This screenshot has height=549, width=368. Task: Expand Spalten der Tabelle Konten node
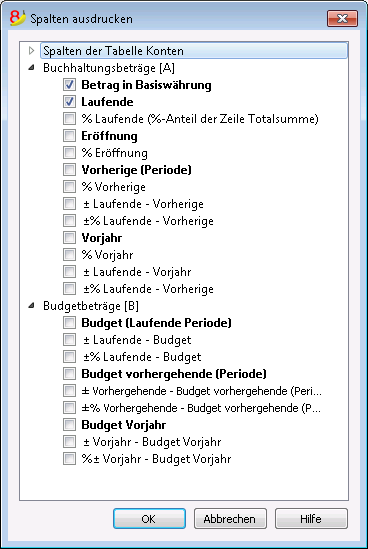pos(32,51)
